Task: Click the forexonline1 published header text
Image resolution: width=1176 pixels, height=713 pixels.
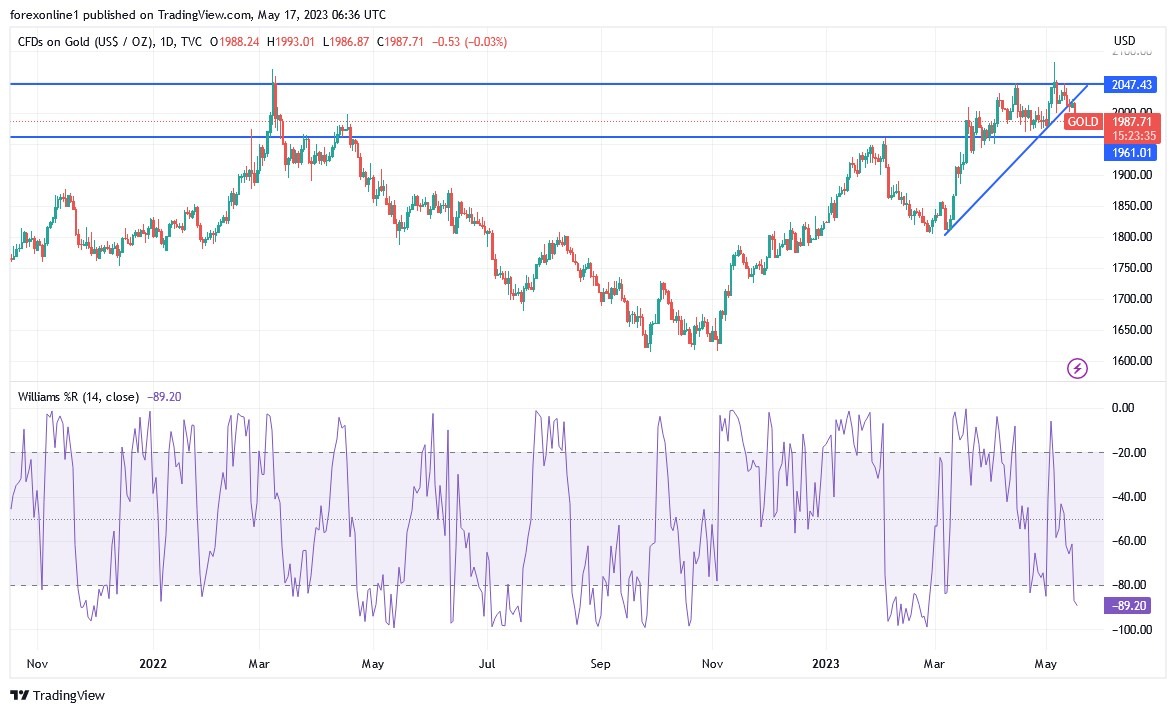Action: point(198,15)
